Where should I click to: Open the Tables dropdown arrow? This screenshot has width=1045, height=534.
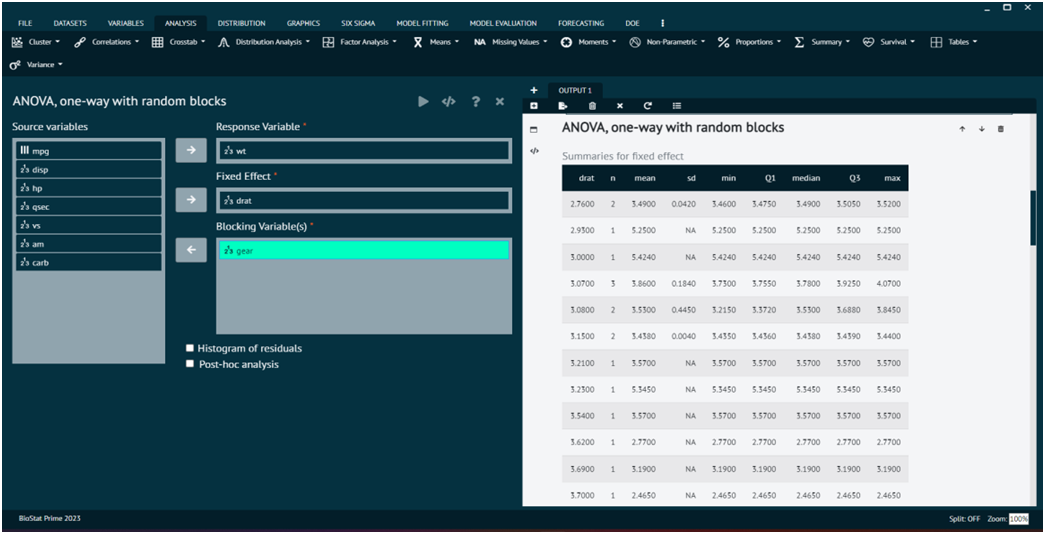(975, 42)
